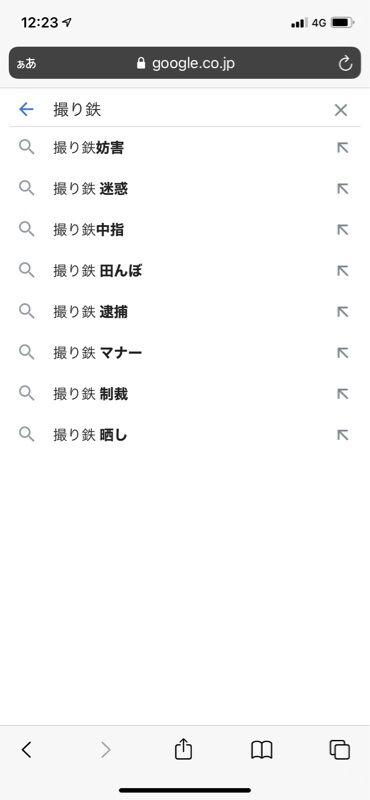Open the 撮り鉄 逮捕 suggestion
This screenshot has width=370, height=800.
185,311
